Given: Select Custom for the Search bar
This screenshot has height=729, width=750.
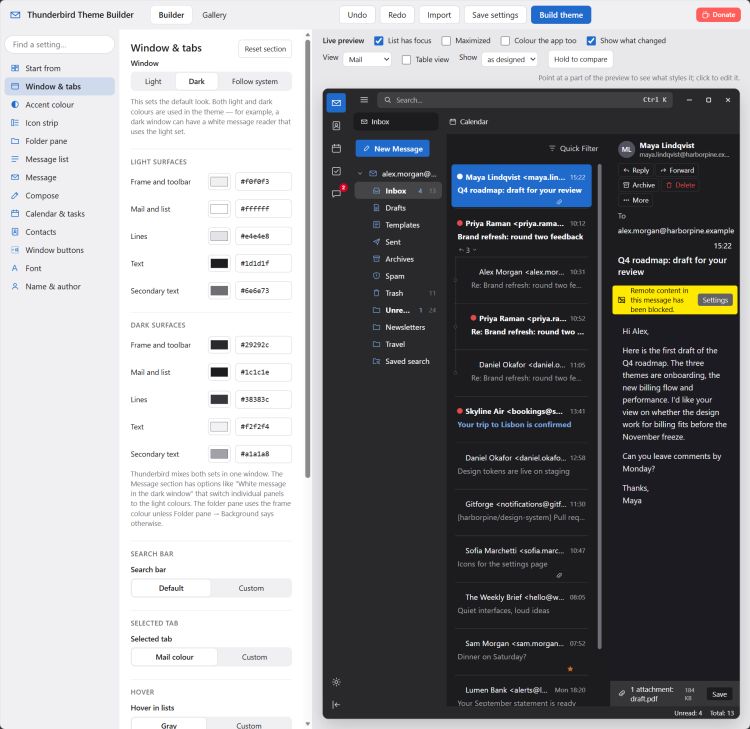Looking at the screenshot, I should pos(251,588).
